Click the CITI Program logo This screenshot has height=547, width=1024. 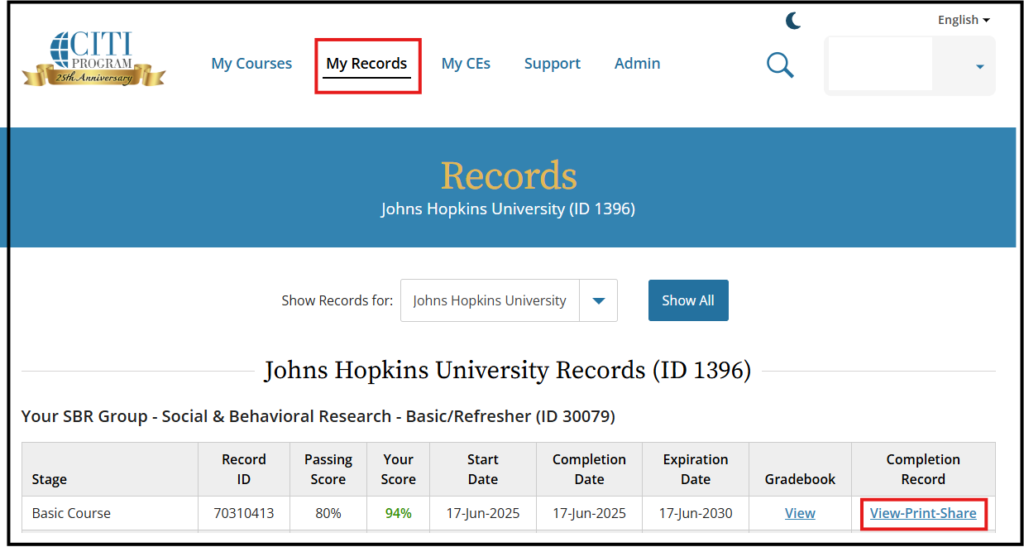tap(94, 59)
